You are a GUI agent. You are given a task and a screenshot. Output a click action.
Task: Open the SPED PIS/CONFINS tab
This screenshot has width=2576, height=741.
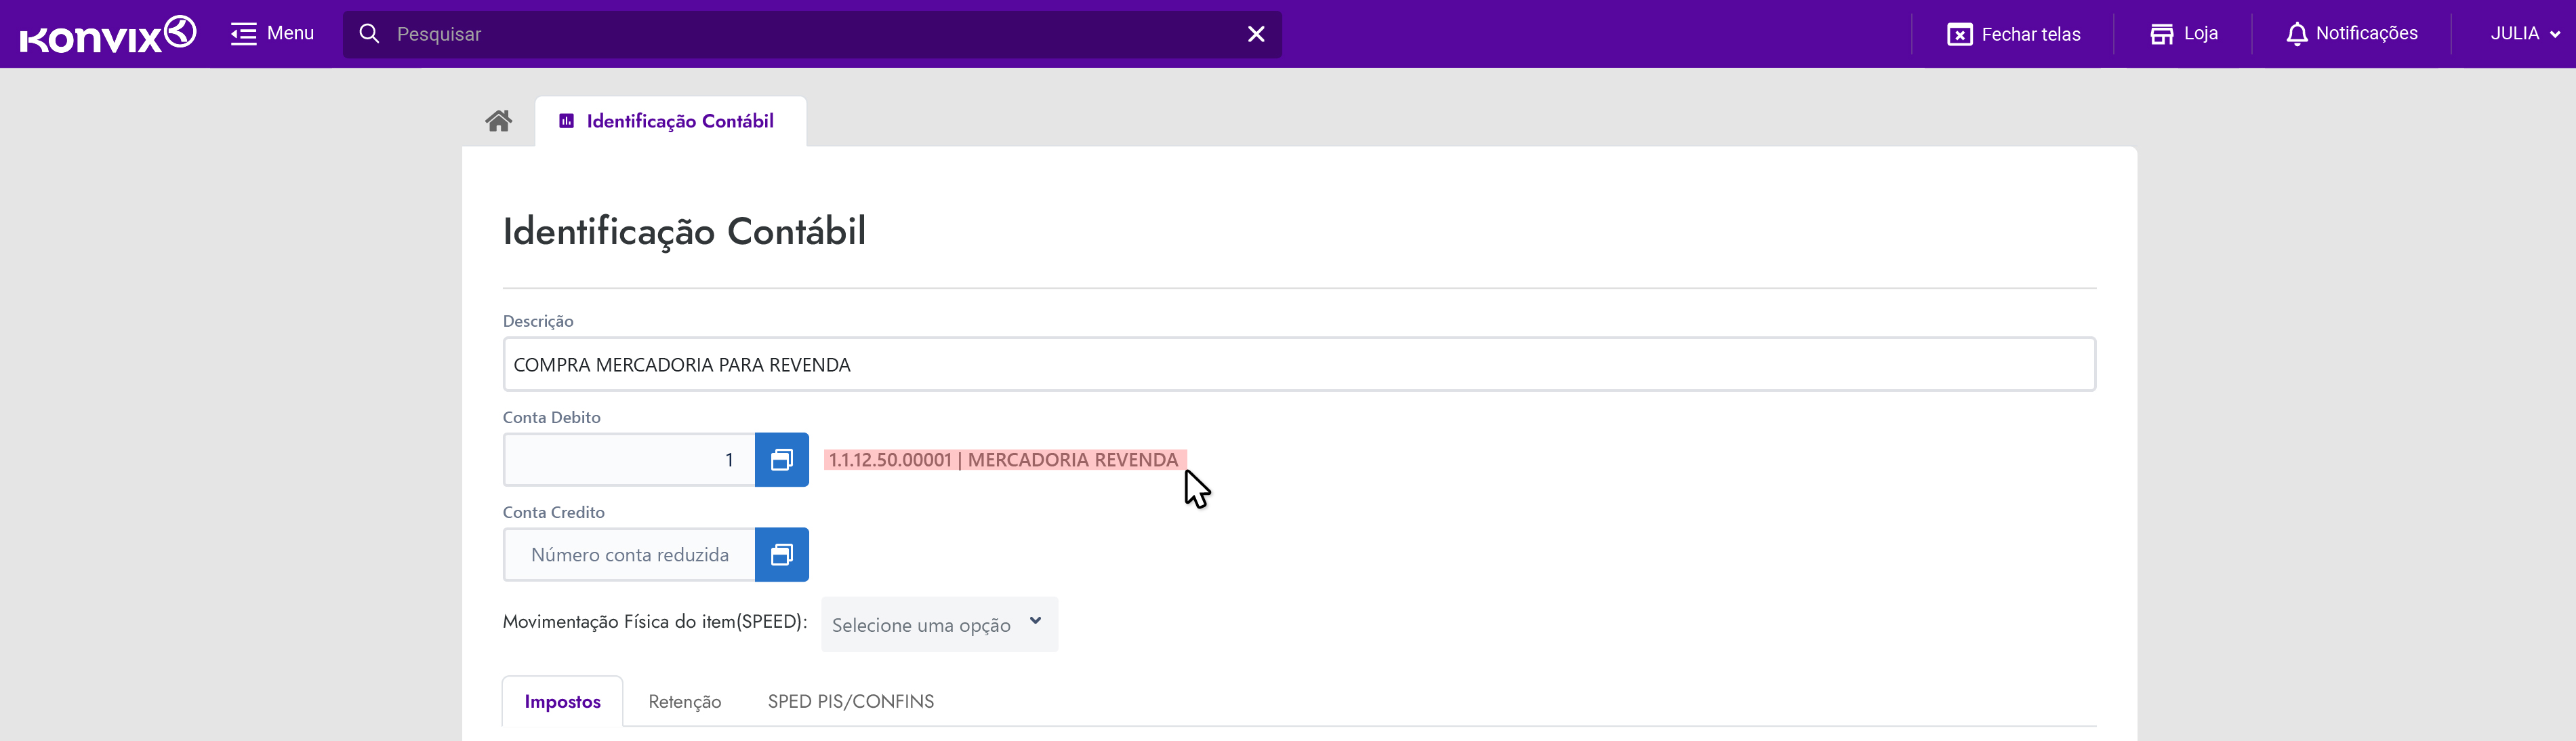(x=850, y=702)
